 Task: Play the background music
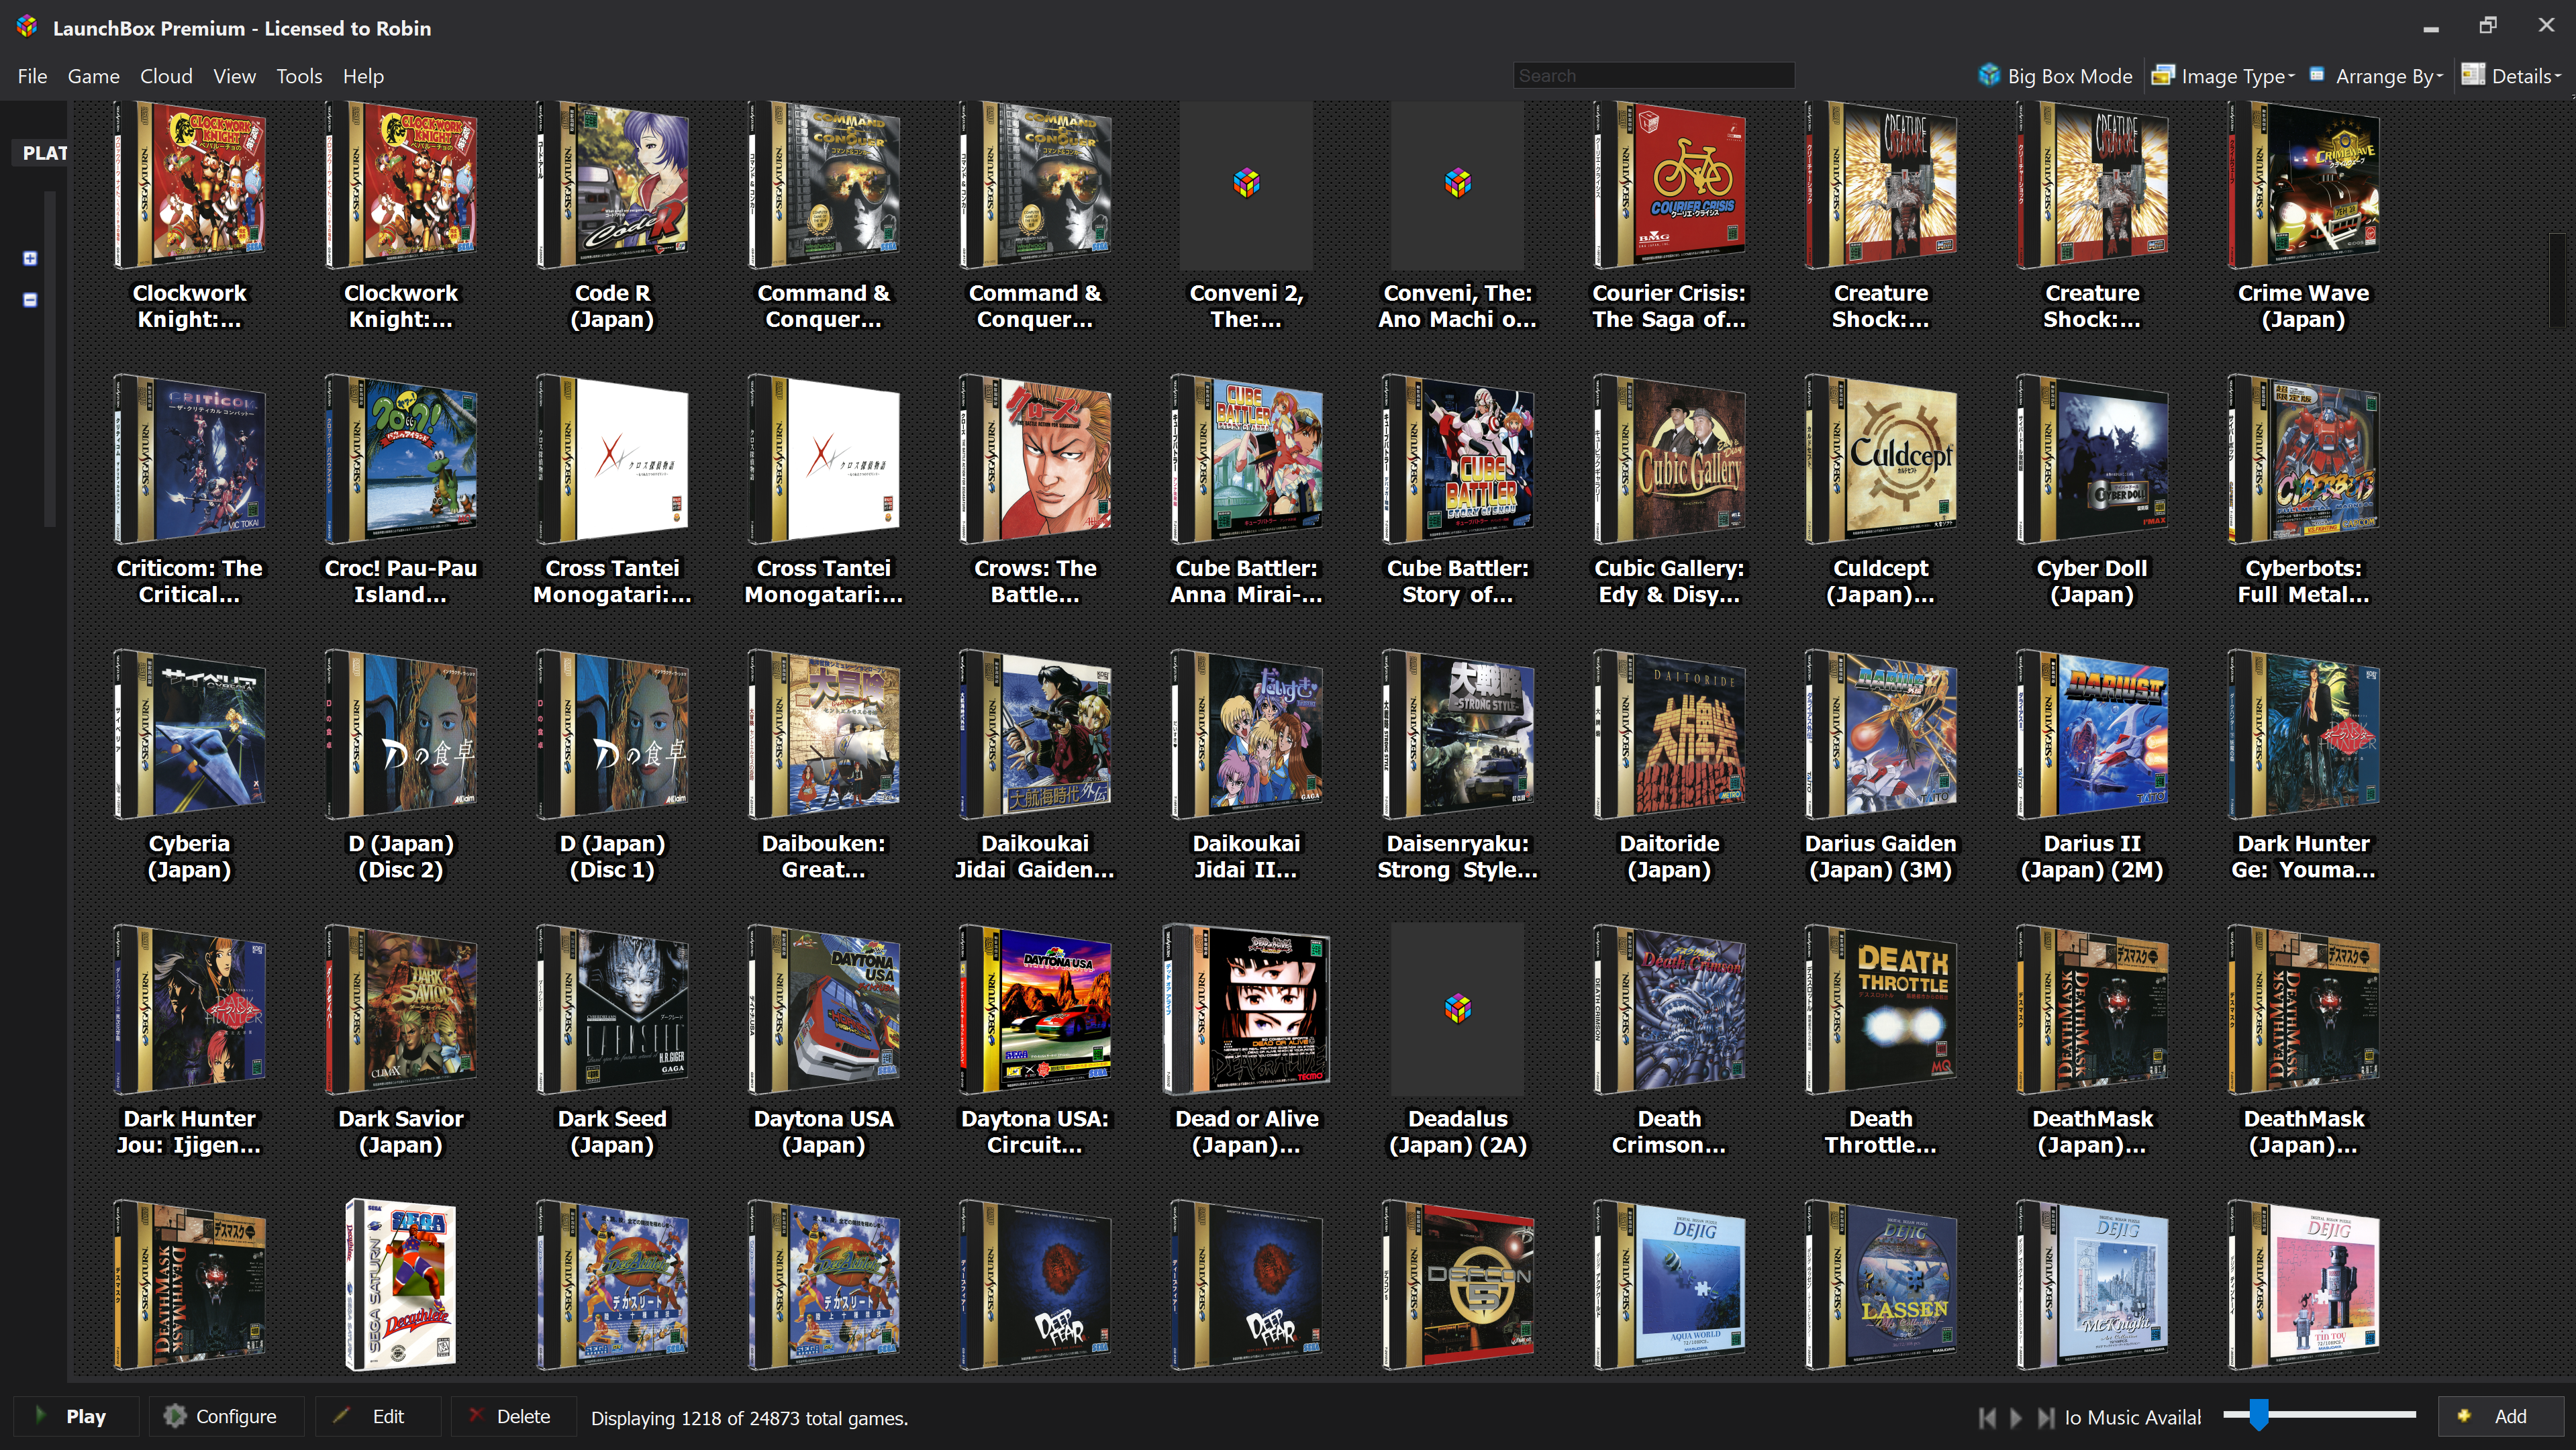[2016, 1417]
